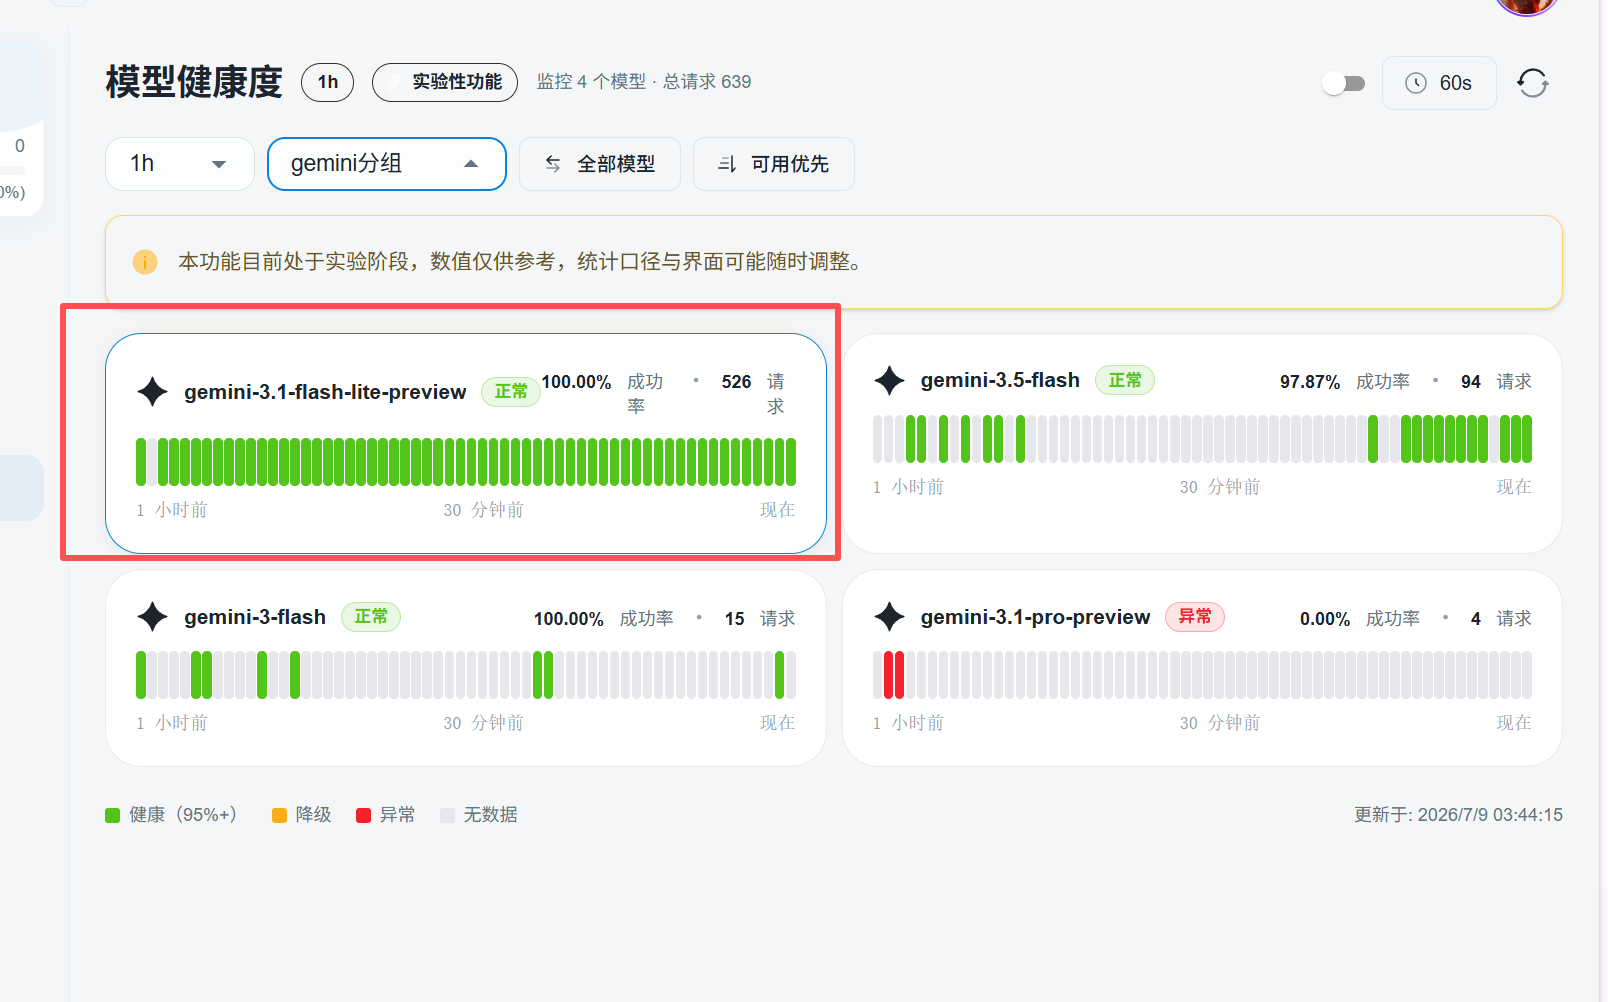Select the gemini-3.5-flash model name
1608x1002 pixels.
1000,381
